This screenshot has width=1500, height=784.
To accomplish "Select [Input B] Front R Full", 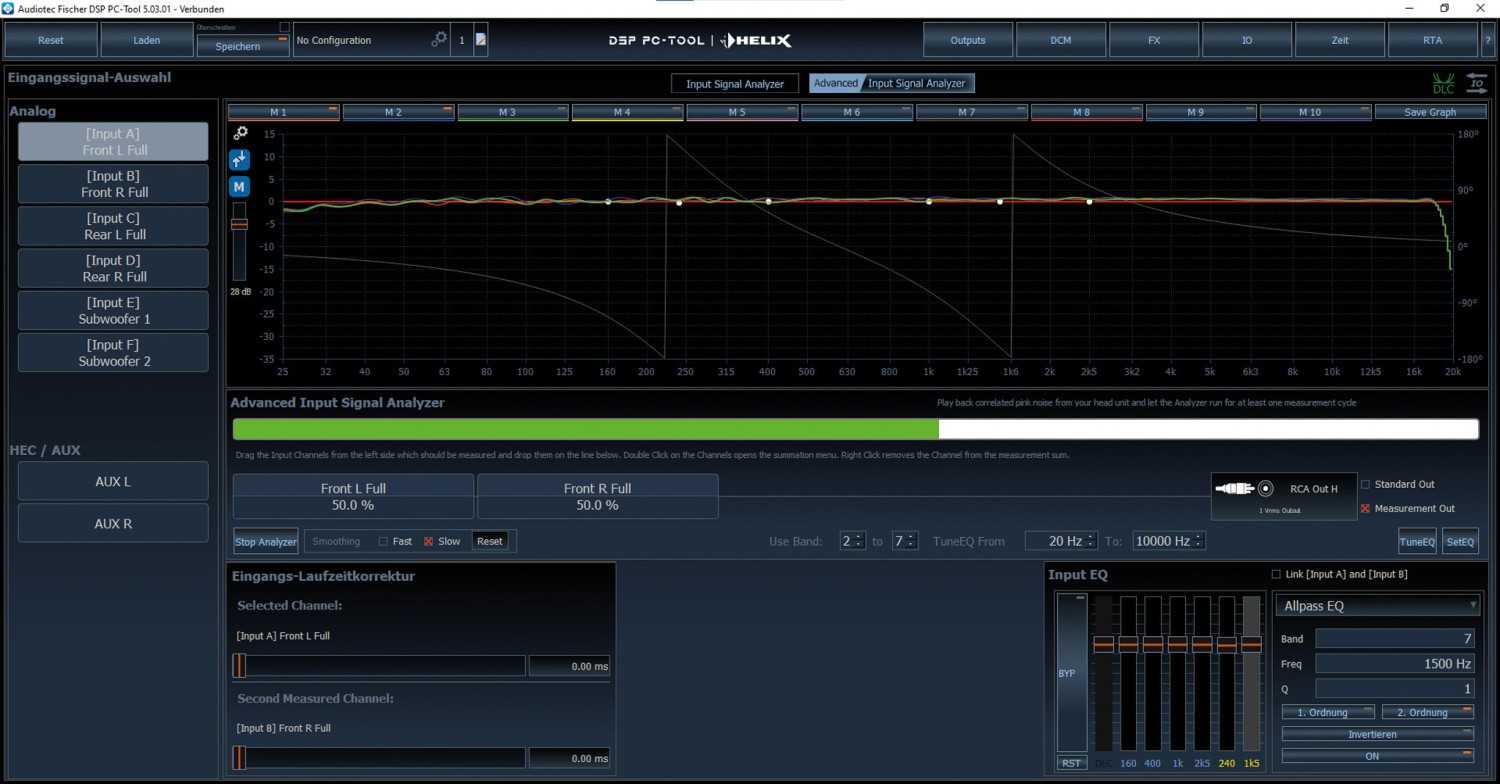I will coord(113,184).
